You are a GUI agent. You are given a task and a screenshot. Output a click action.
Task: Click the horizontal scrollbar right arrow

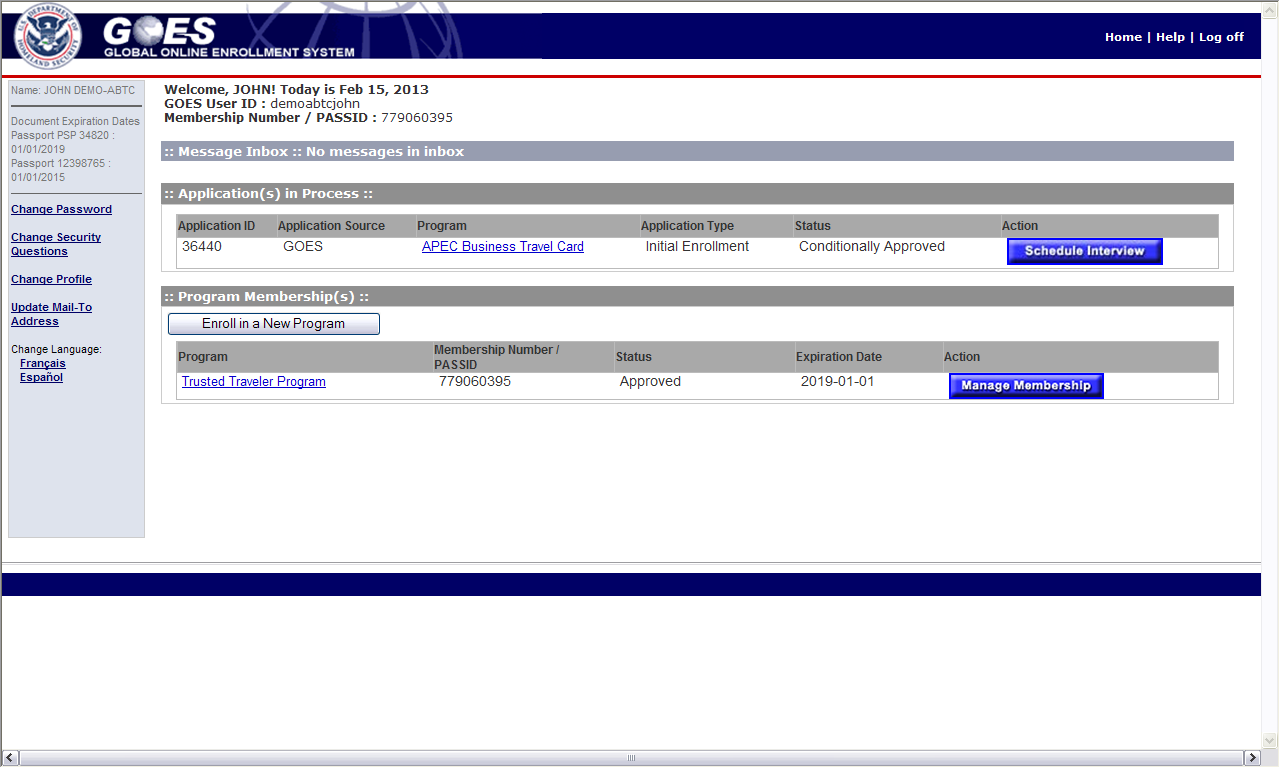tap(1251, 758)
